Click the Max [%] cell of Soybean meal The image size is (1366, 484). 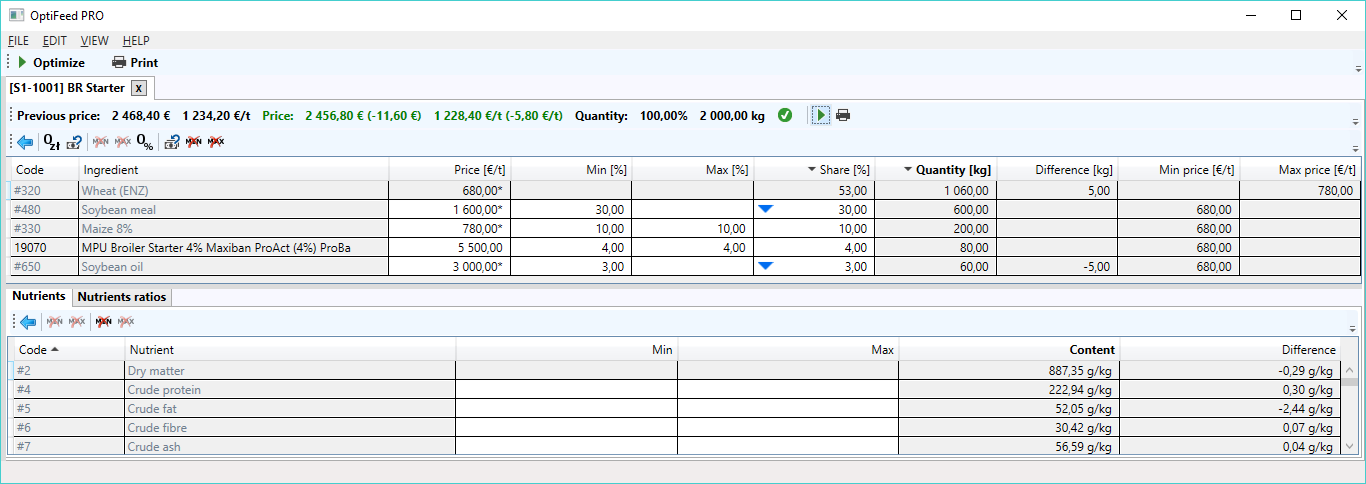coord(693,209)
